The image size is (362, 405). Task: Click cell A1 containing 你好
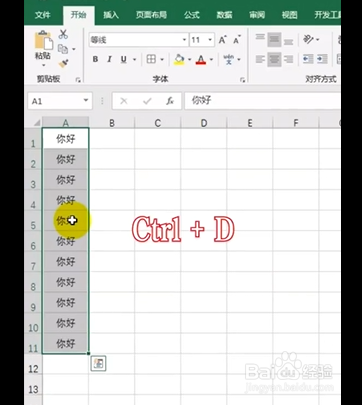tap(66, 139)
